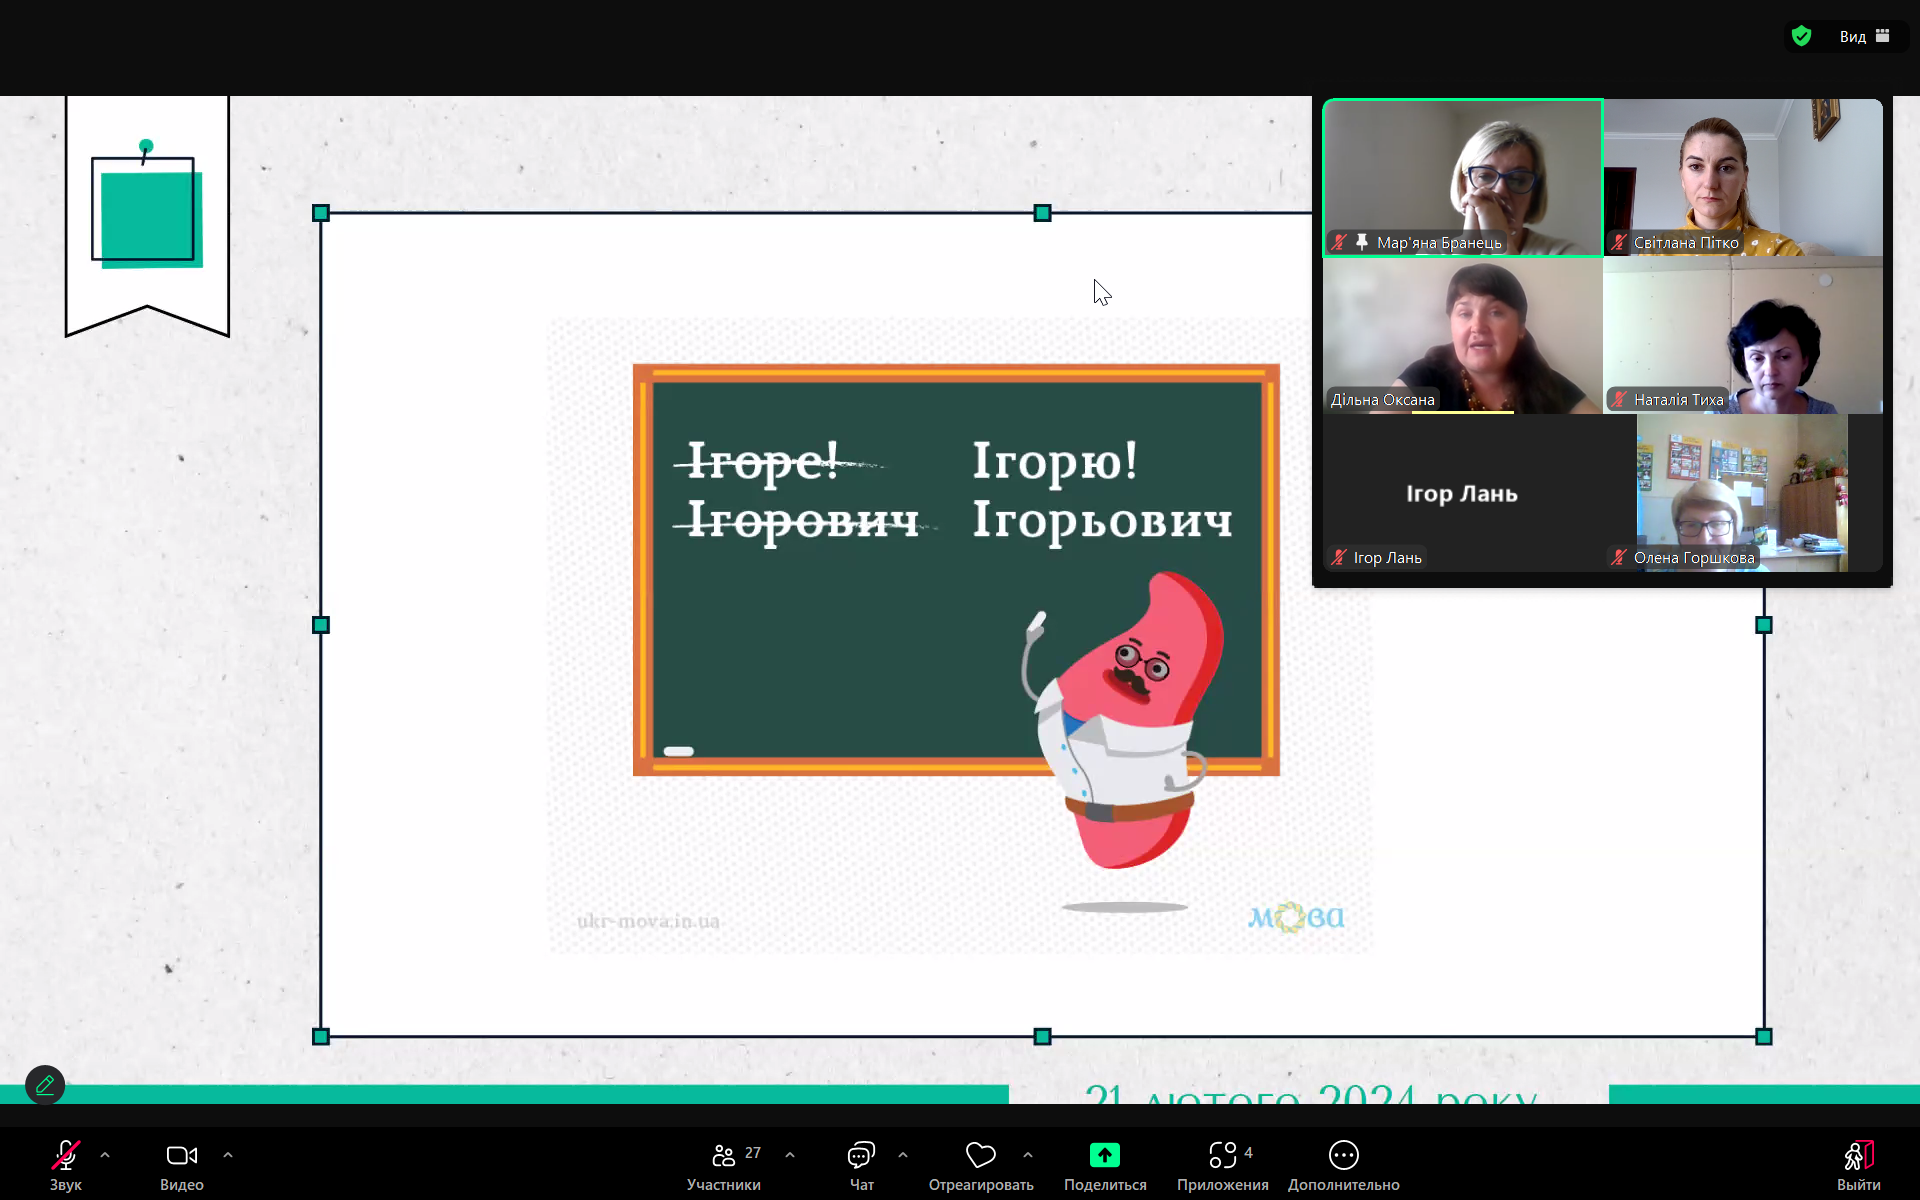The height and width of the screenshot is (1200, 1920).
Task: Expand participants options arrow
Action: pos(790,1155)
